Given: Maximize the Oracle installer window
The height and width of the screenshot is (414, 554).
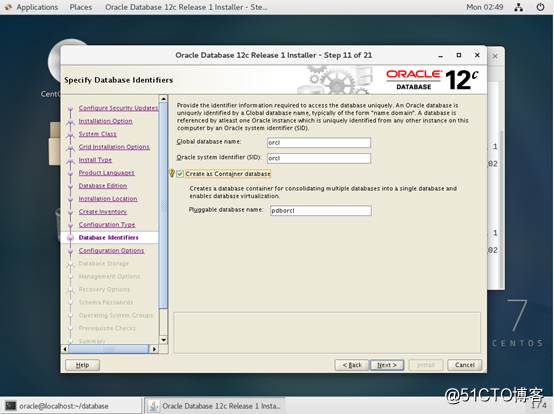Looking at the screenshot, I should coord(459,55).
